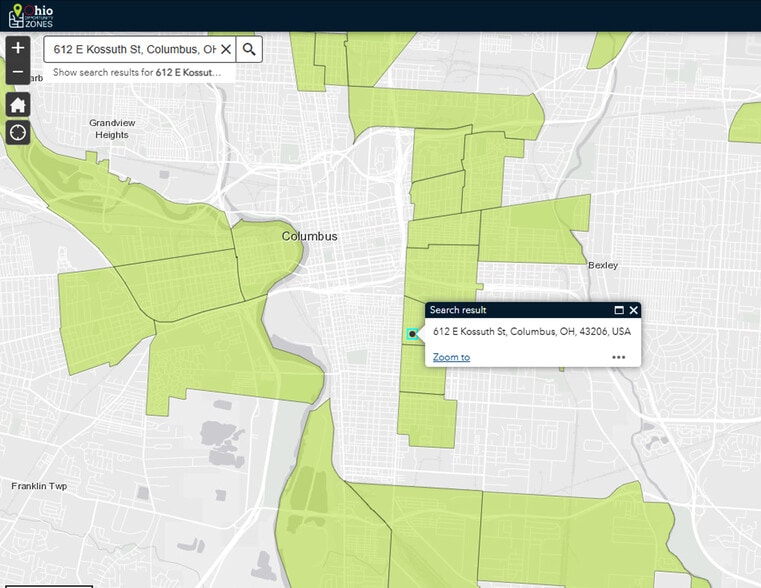Clear the address search text
The width and height of the screenshot is (761, 588).
click(x=226, y=49)
